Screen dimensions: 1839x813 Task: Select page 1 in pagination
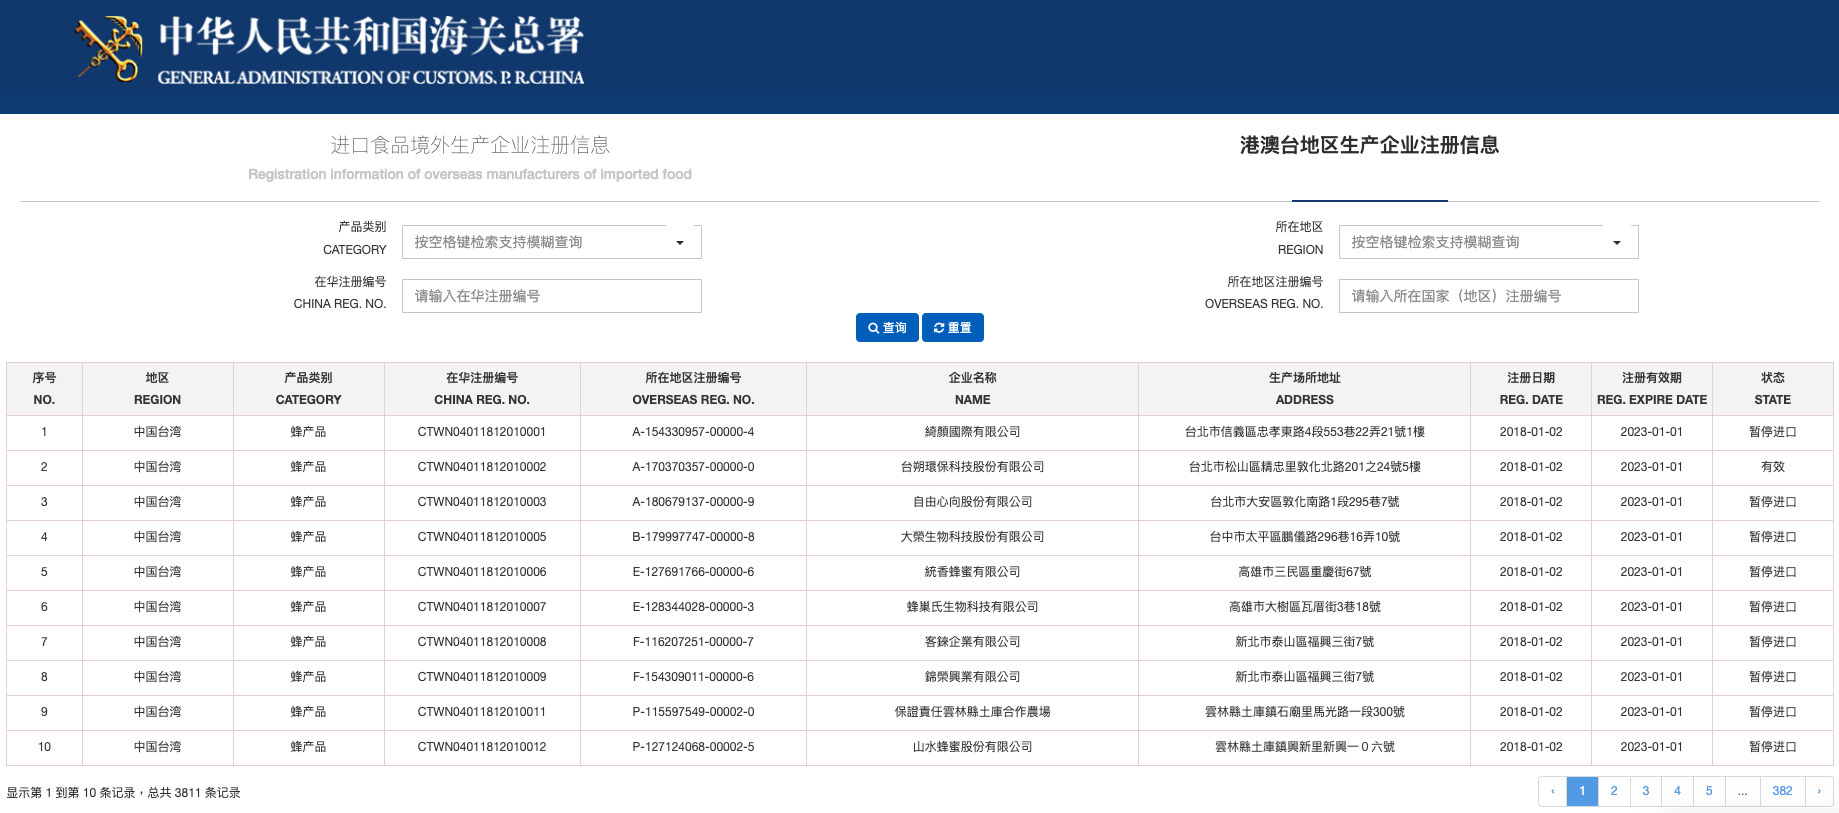pos(1582,791)
